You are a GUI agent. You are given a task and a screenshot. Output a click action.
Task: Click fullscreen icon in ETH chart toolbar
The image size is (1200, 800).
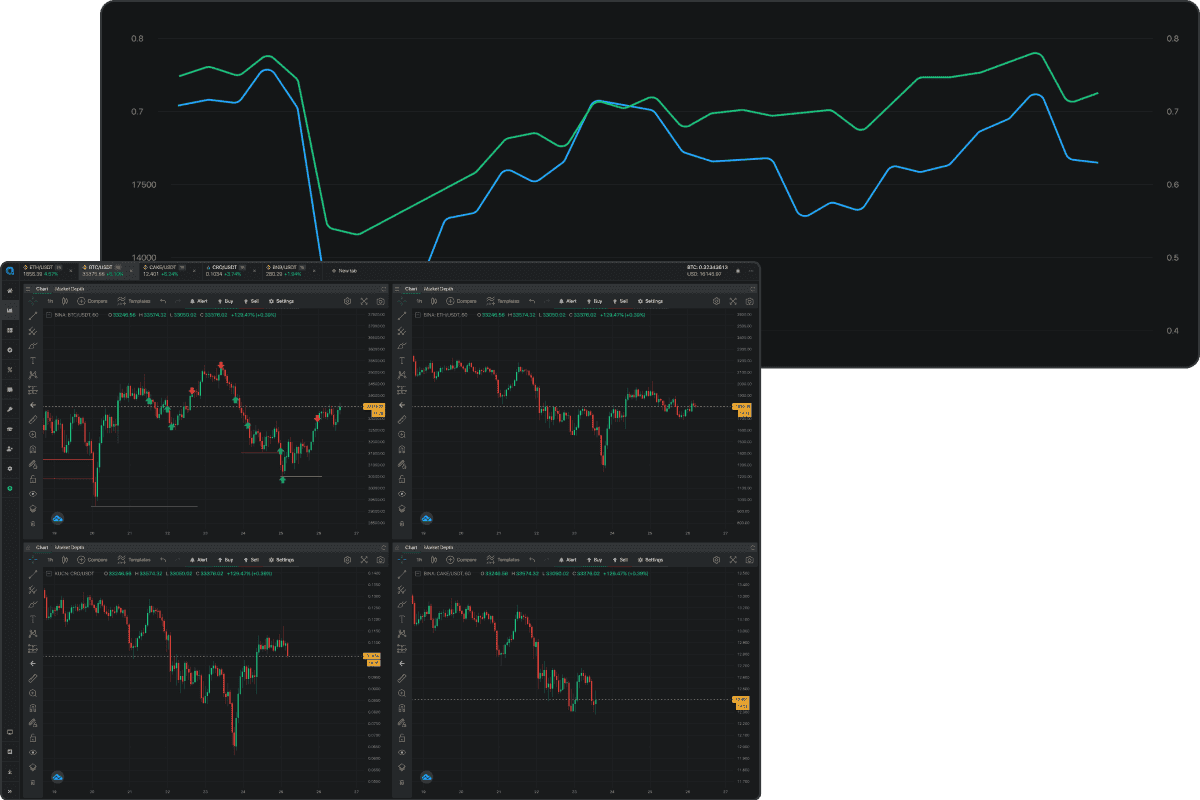tap(732, 300)
